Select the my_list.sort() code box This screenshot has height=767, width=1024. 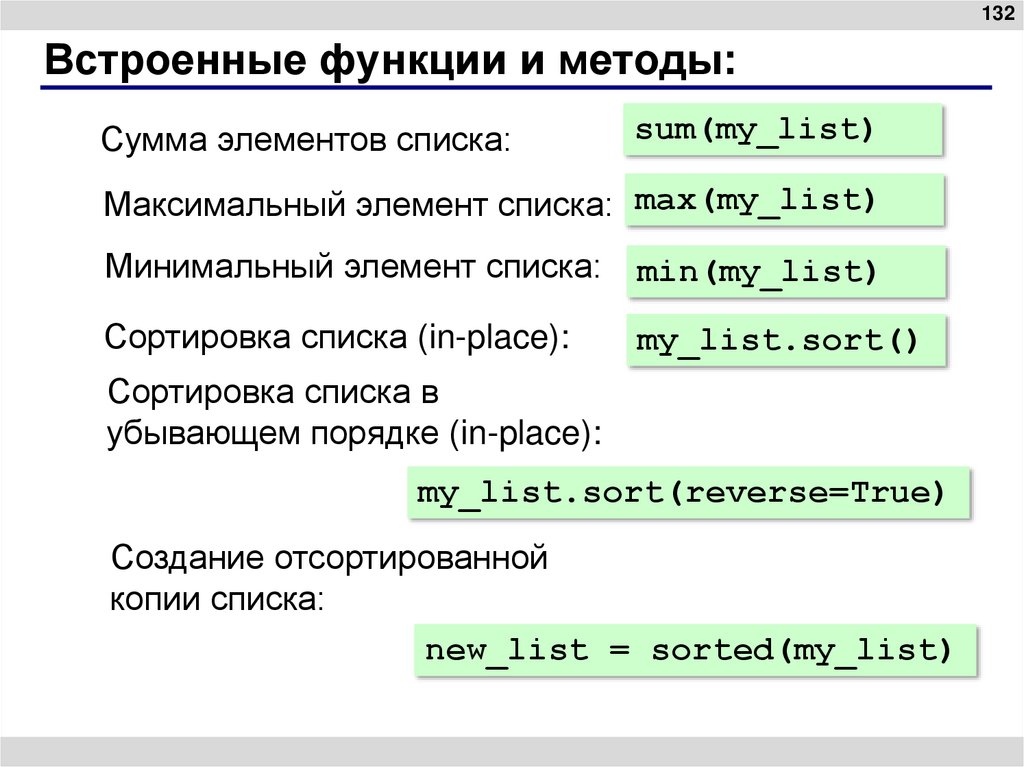(x=786, y=340)
